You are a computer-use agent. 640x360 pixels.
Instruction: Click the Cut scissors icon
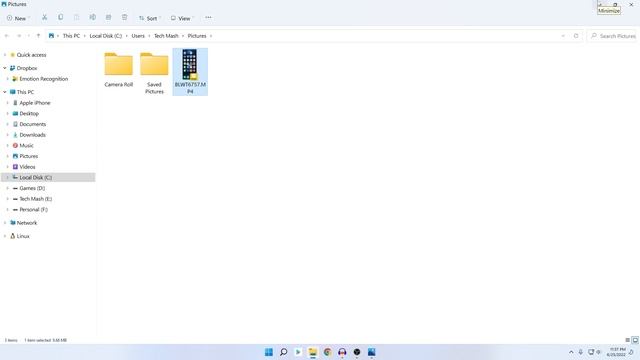point(44,18)
